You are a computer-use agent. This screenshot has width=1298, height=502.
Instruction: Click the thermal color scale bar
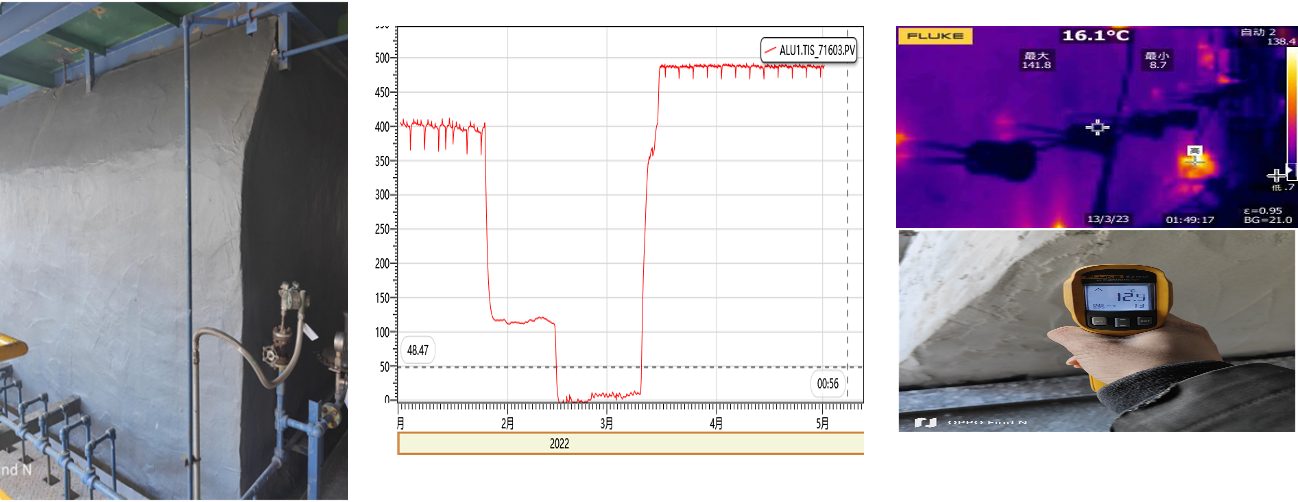(1290, 110)
